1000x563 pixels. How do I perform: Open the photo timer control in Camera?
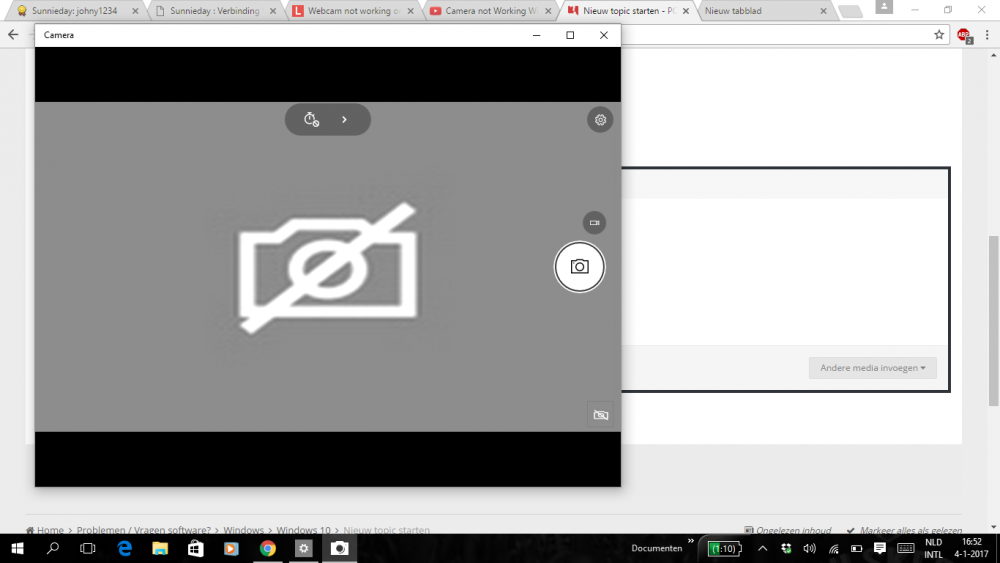click(x=311, y=119)
